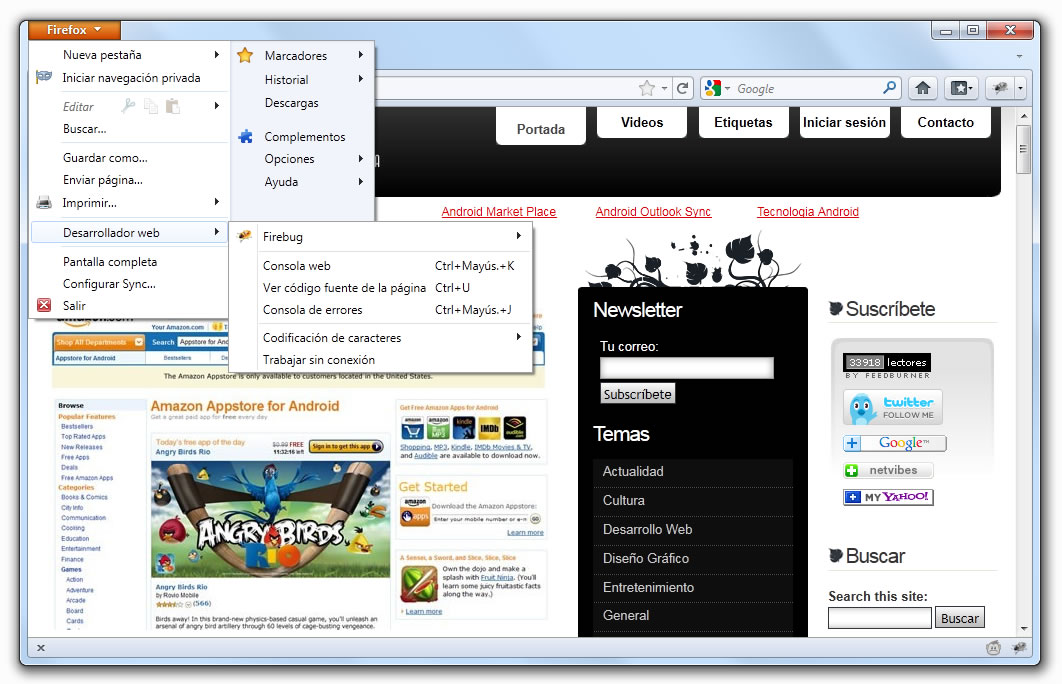1062x684 pixels.
Task: Select Ver código fuente de la página
Action: pyautogui.click(x=381, y=288)
